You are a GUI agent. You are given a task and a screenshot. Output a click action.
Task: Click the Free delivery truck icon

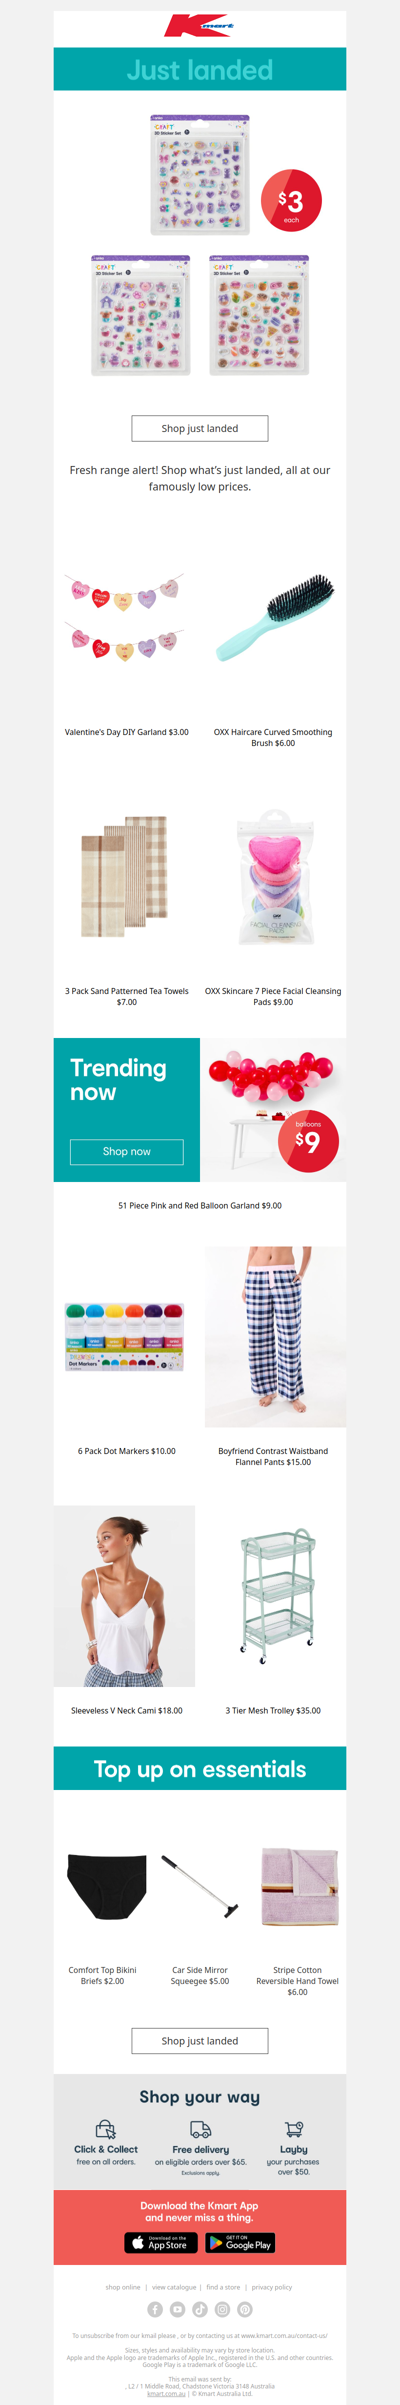click(x=200, y=2129)
